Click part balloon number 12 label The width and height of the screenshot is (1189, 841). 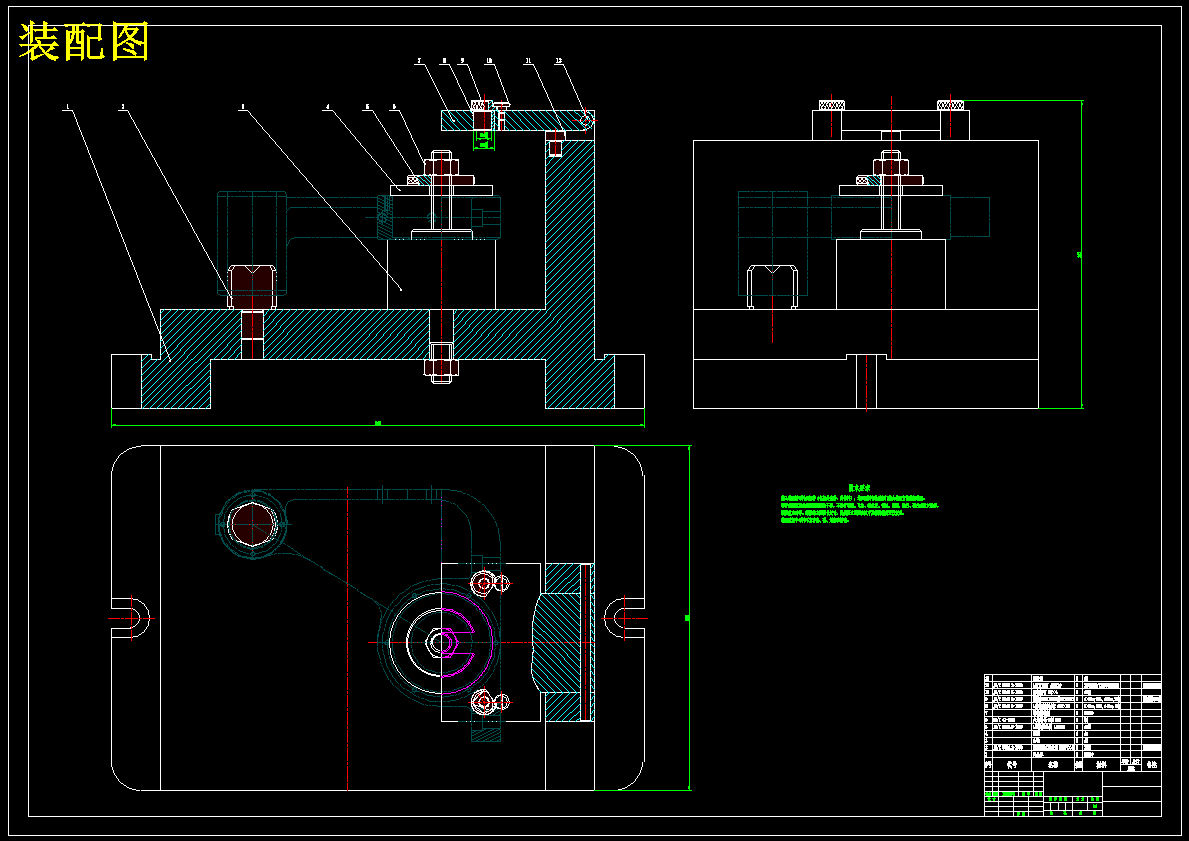(x=560, y=60)
